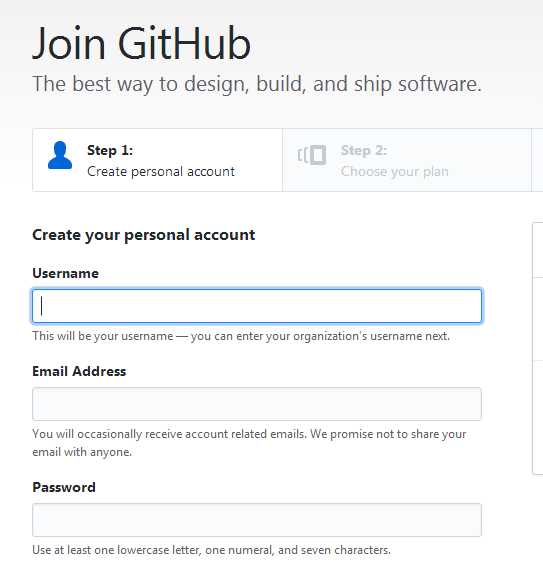Select the Step 1 label
The image size is (543, 563).
point(110,150)
